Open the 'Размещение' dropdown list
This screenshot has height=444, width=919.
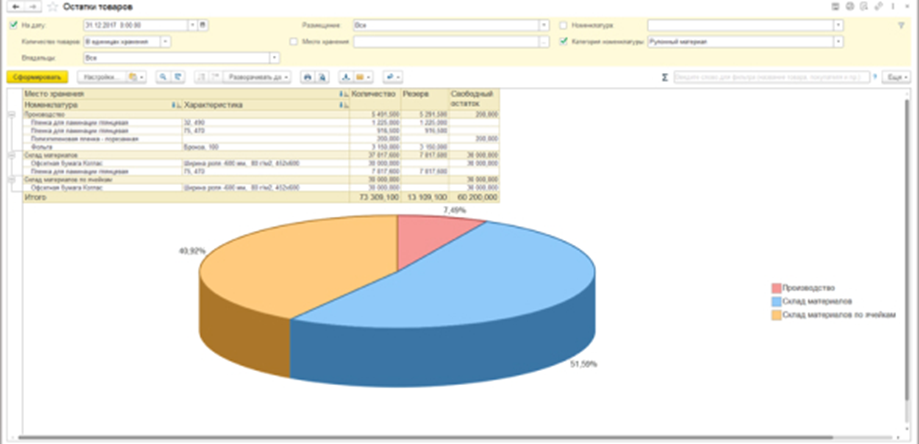point(543,24)
